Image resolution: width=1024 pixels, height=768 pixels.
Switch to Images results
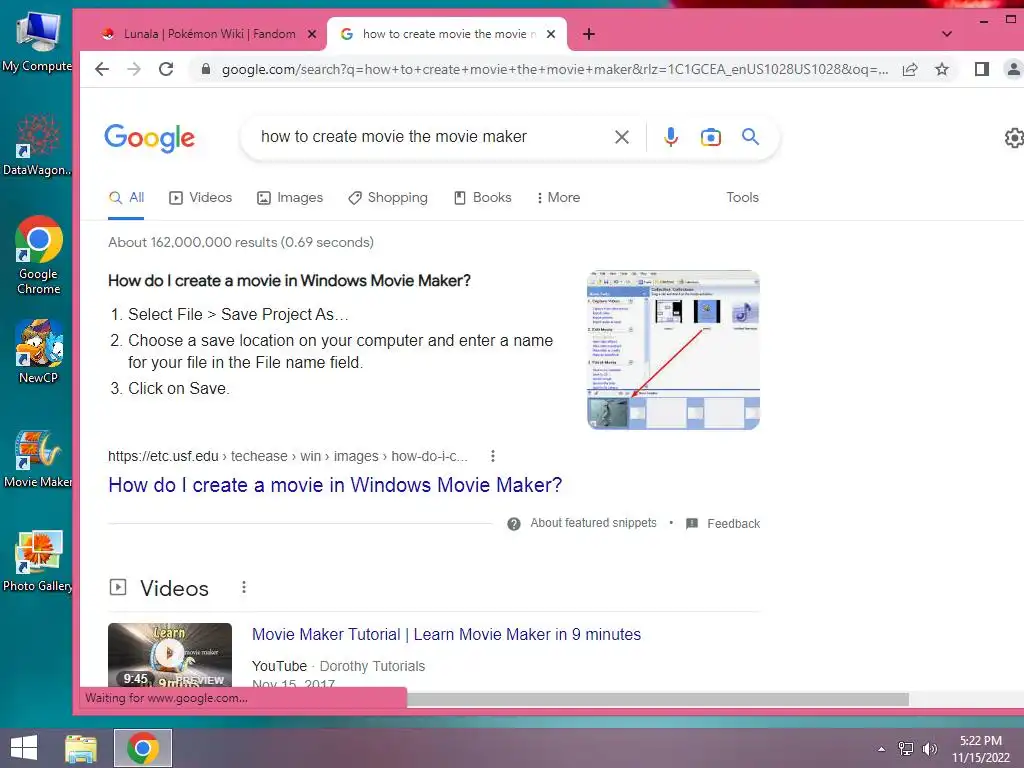click(290, 197)
